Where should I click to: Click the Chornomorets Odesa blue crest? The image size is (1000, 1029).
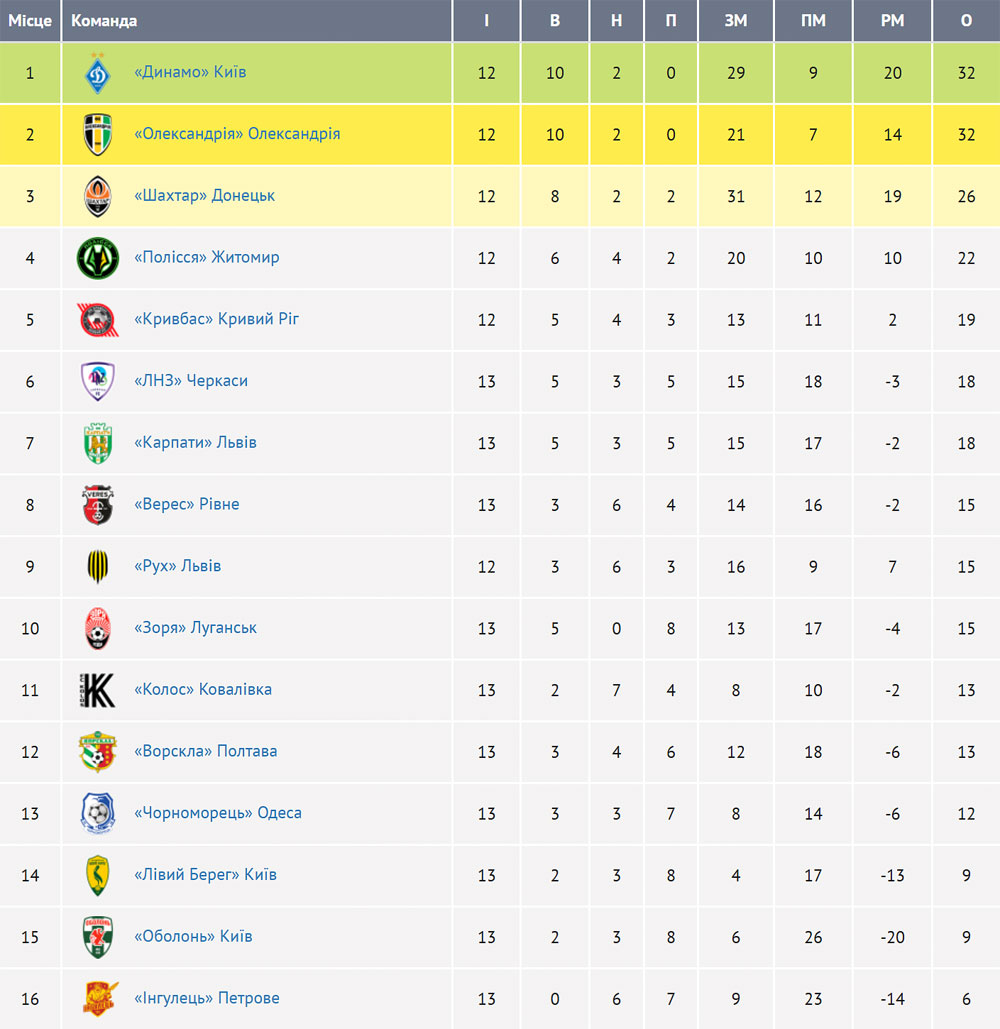pos(98,813)
